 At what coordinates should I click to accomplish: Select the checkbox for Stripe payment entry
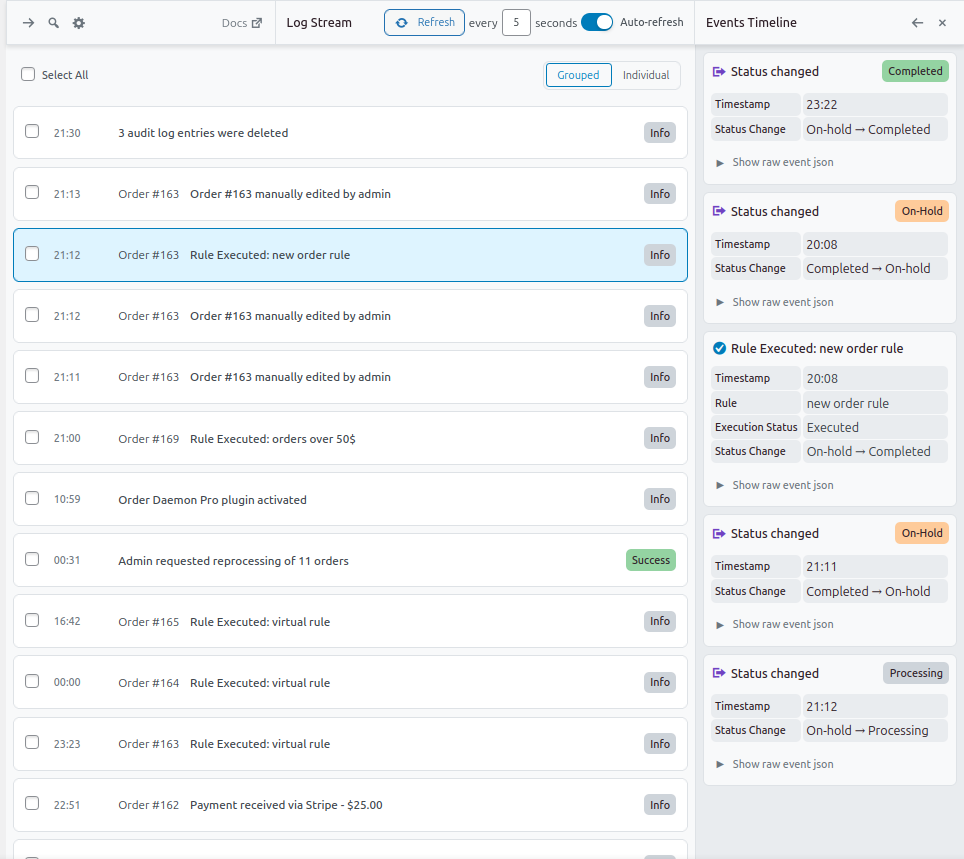click(32, 804)
